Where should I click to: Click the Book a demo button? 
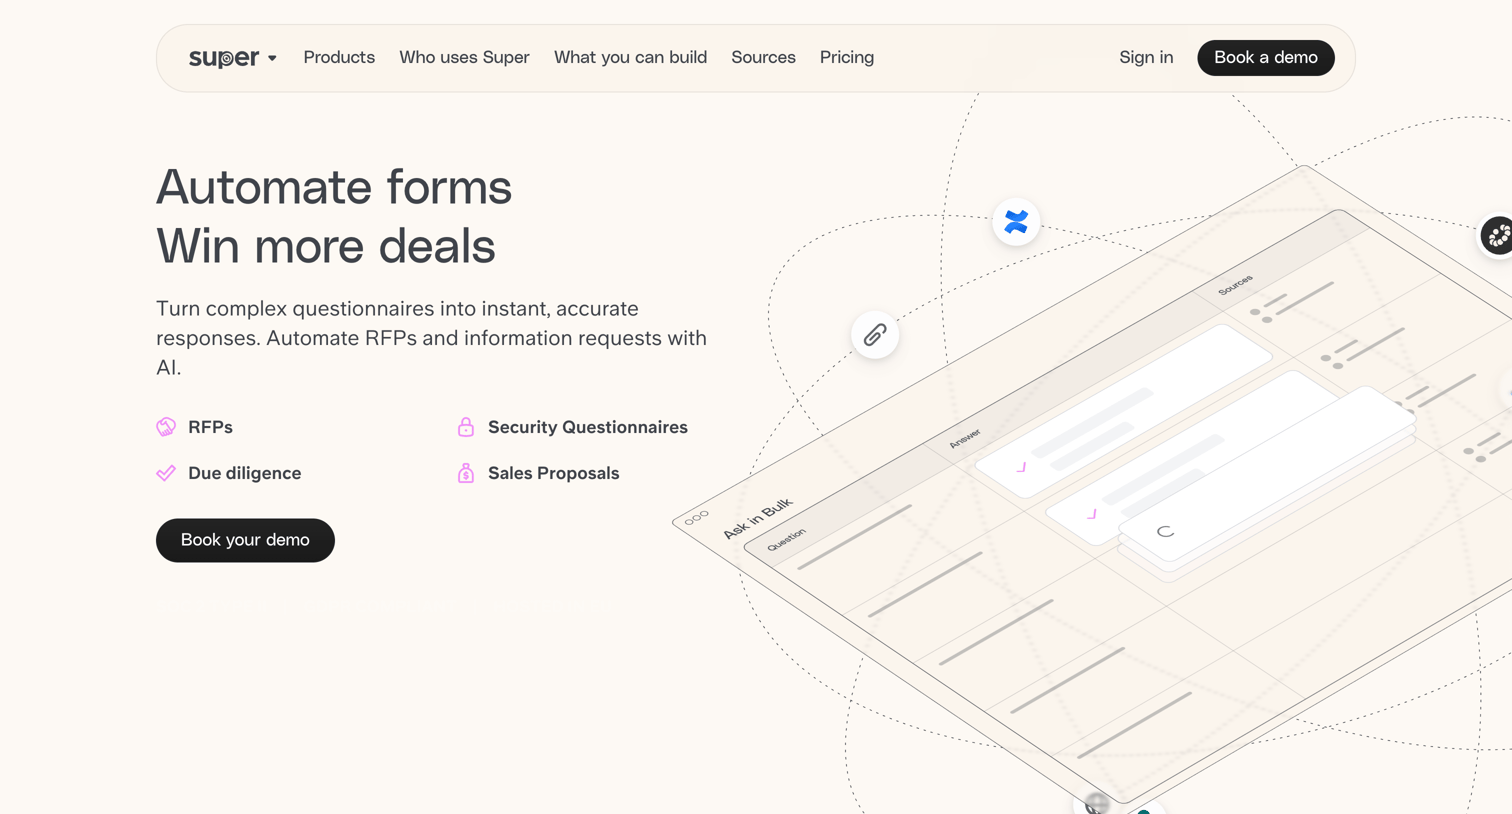pos(1266,58)
